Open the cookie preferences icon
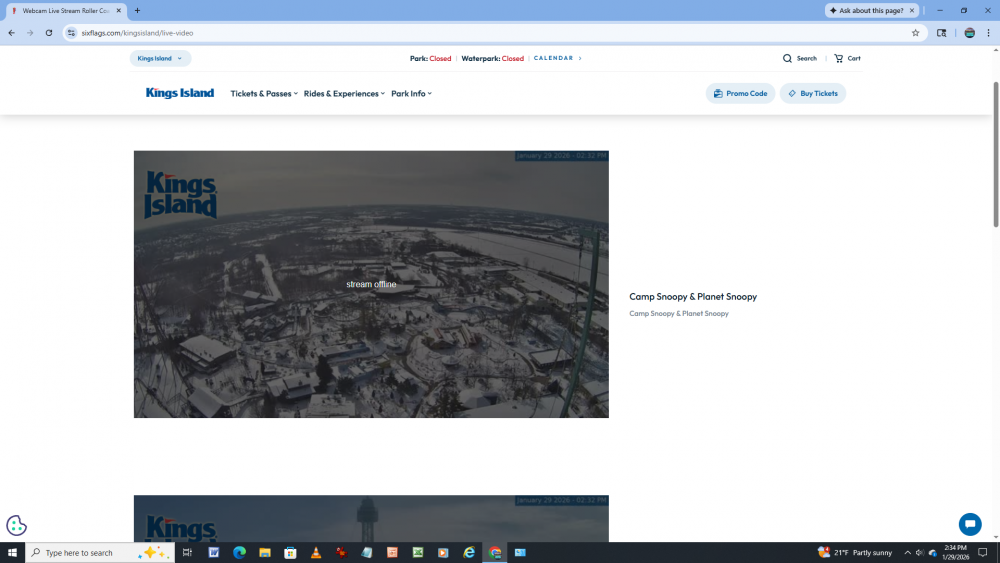This screenshot has width=1000, height=563. [x=16, y=525]
